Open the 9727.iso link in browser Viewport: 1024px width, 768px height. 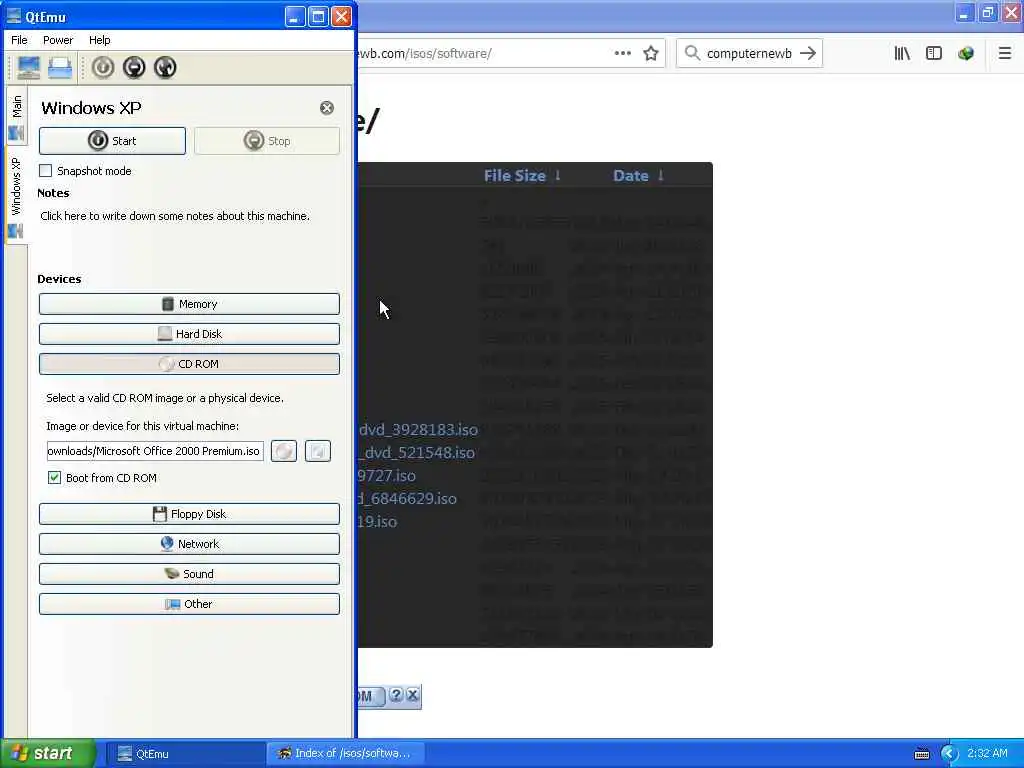point(387,476)
